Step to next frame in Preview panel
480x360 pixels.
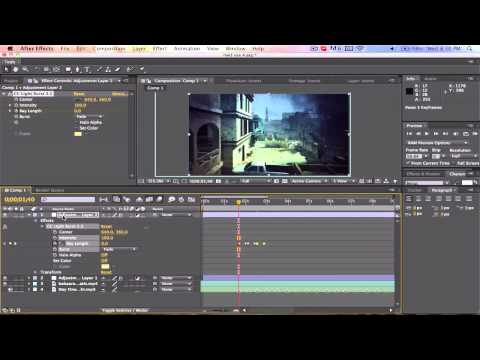[436, 134]
